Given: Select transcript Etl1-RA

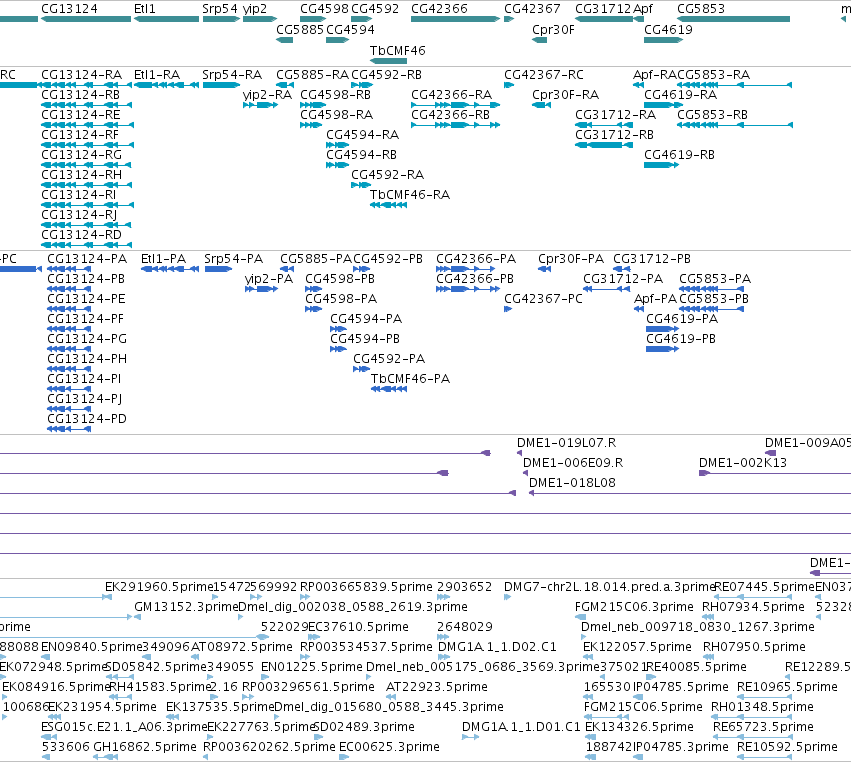Looking at the screenshot, I should pyautogui.click(x=157, y=75).
